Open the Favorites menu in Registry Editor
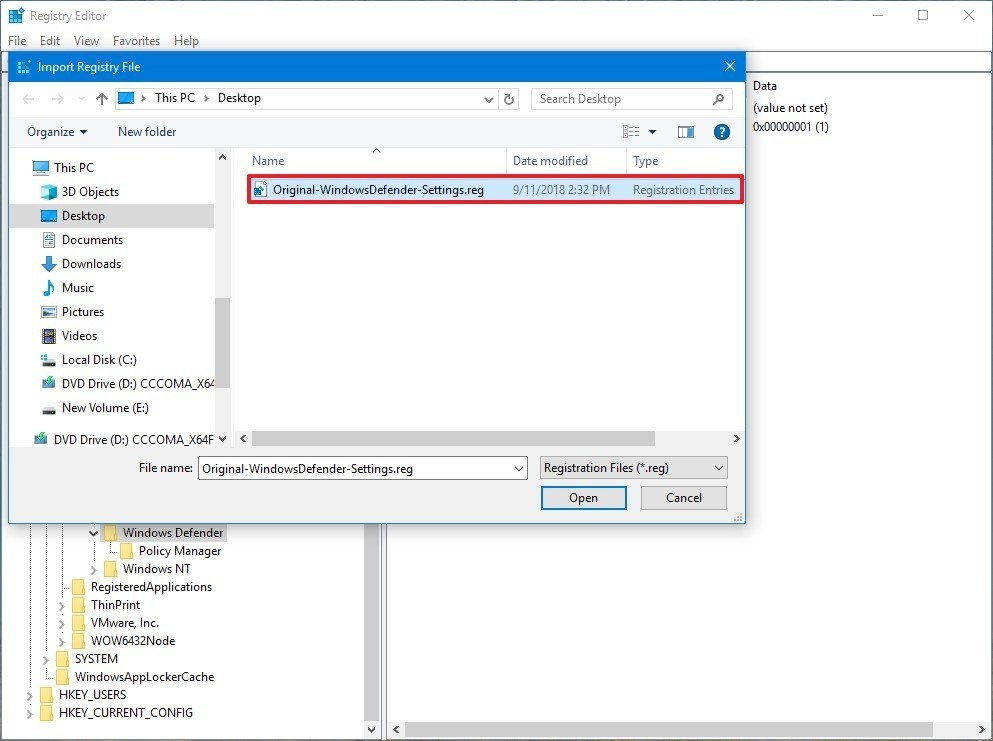 (x=136, y=41)
